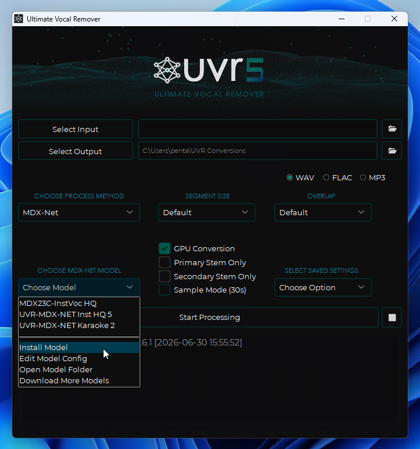The image size is (420, 449).
Task: Click the empty input path field
Action: (258, 129)
